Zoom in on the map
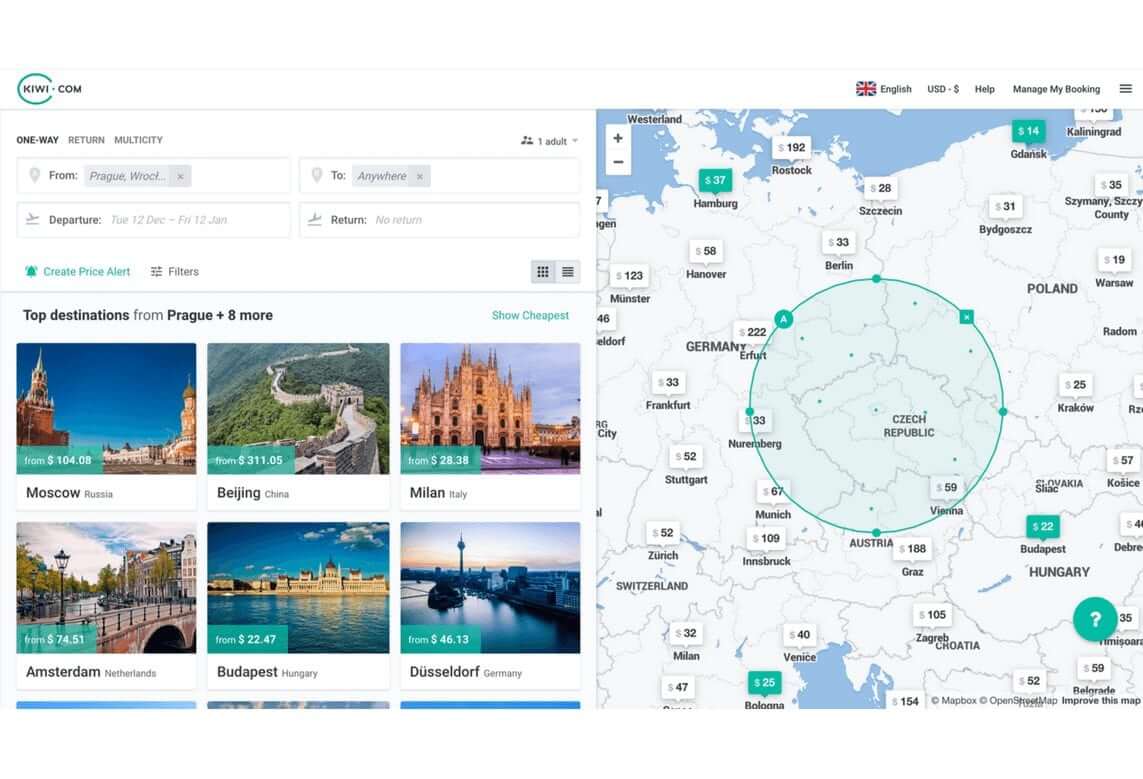1143x779 pixels. point(618,139)
